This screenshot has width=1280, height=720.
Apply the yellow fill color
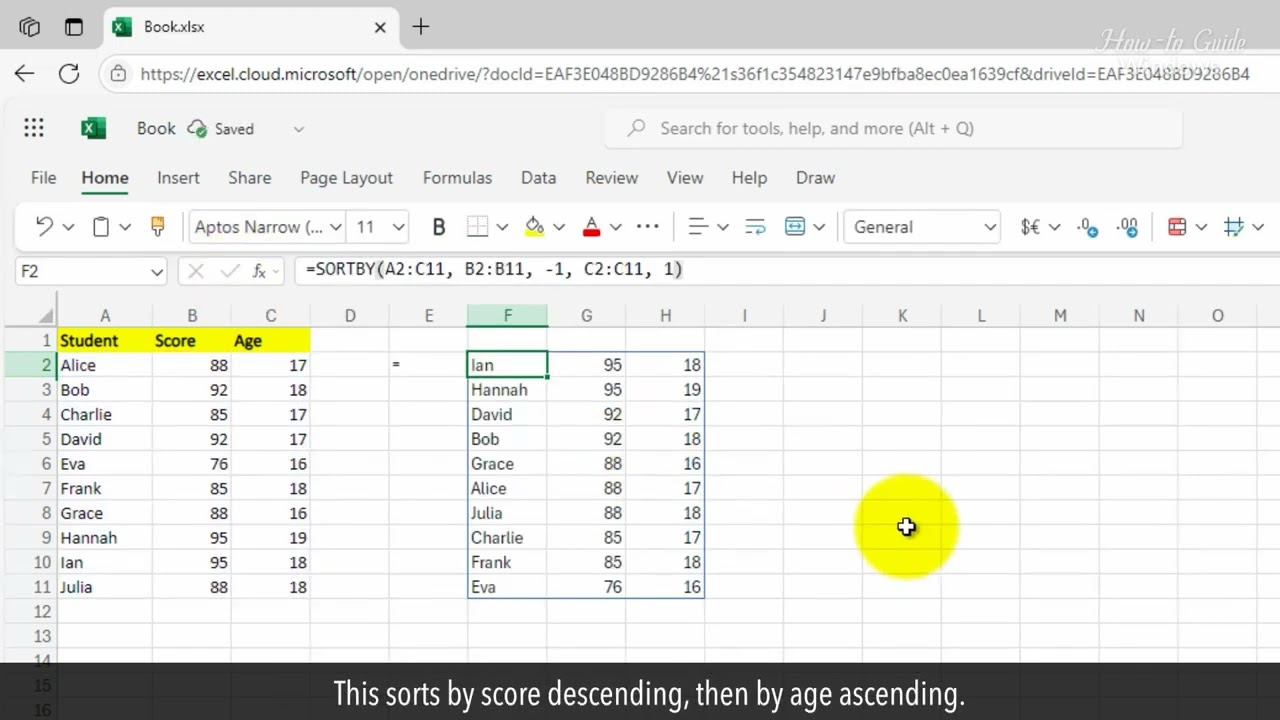[535, 227]
